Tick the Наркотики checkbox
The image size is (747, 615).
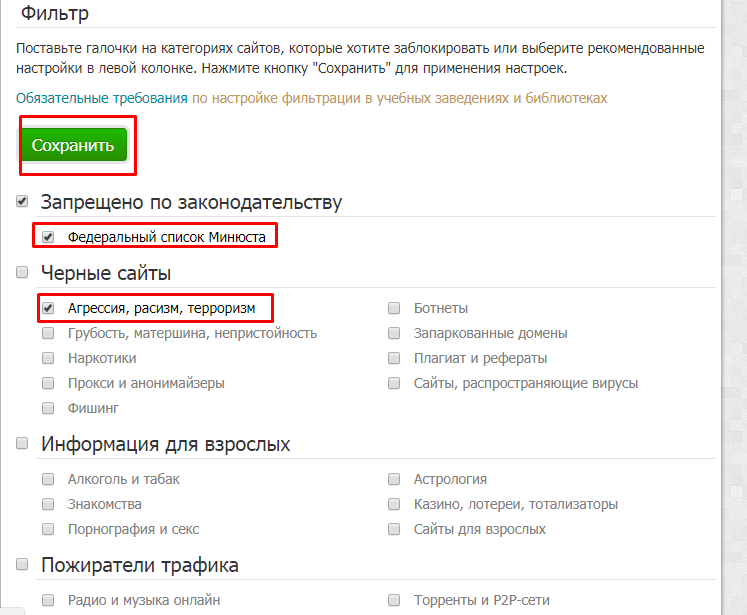pos(48,358)
